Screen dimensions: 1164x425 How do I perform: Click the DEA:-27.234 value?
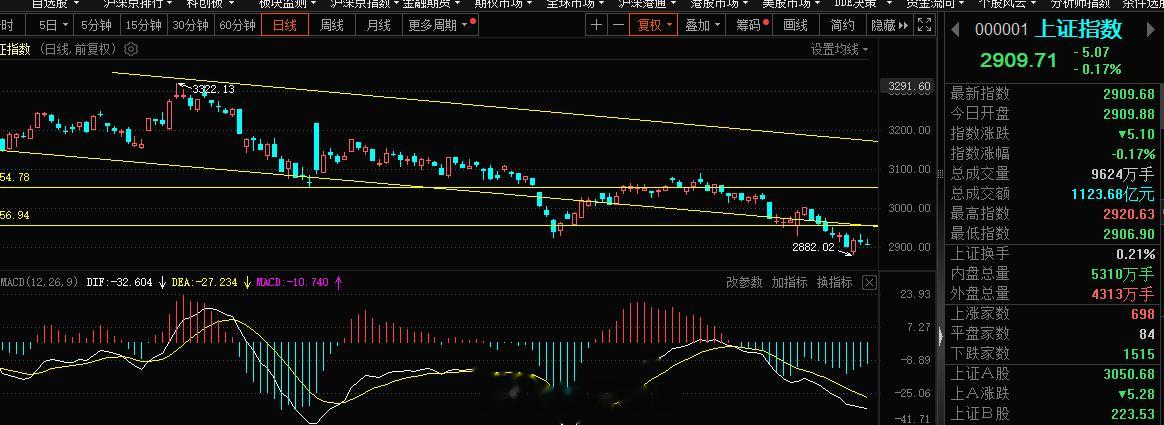click(x=204, y=283)
